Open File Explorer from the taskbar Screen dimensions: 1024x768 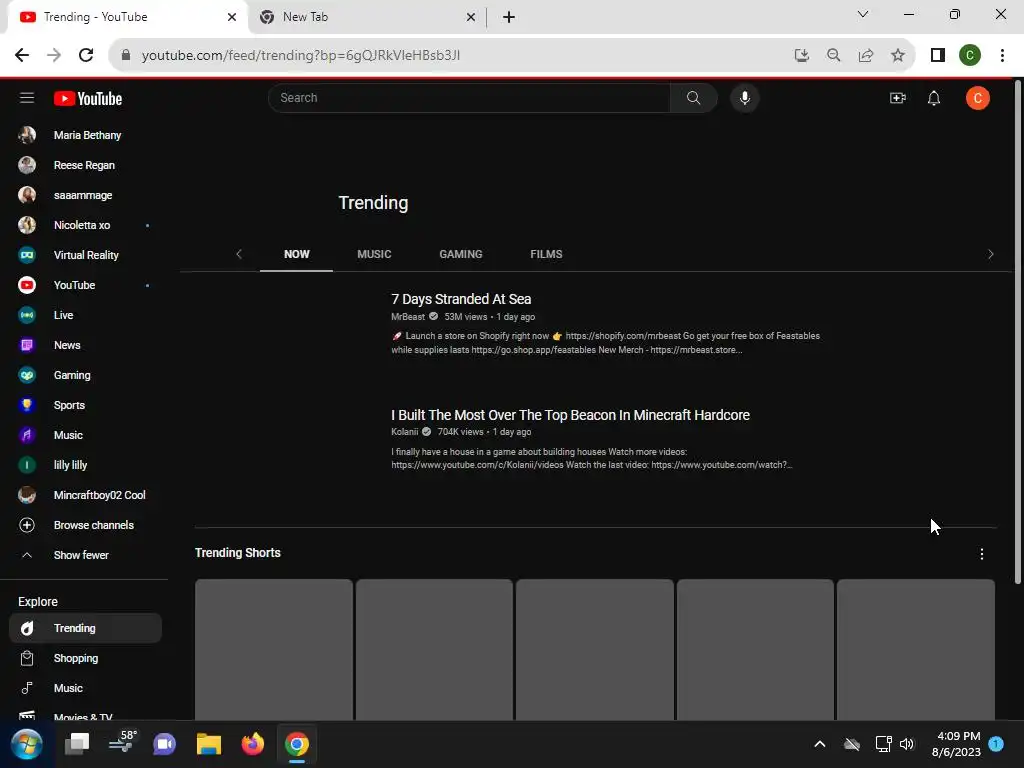209,744
